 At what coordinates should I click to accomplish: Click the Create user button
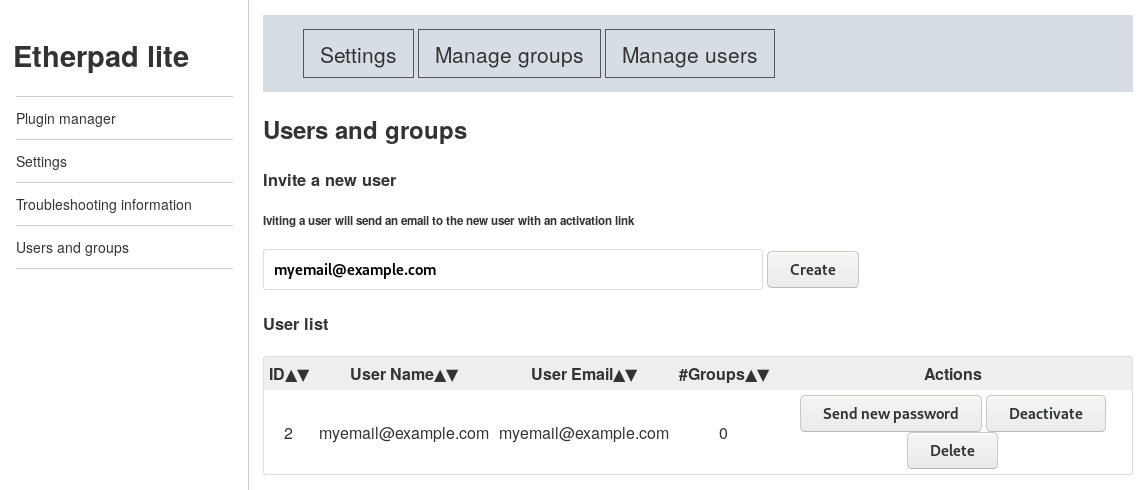tap(813, 269)
